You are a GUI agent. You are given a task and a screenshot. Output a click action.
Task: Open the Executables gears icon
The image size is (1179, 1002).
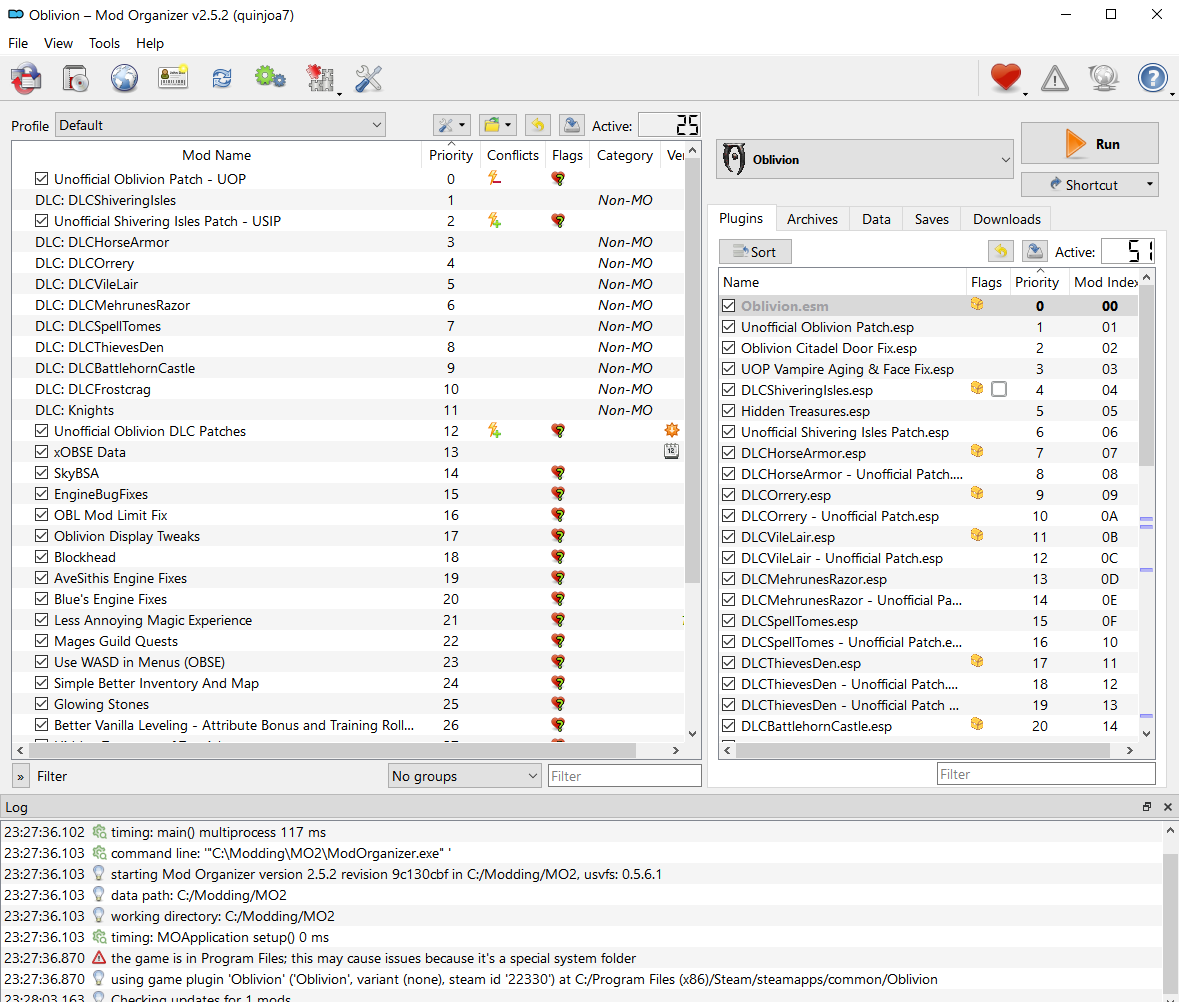click(270, 77)
